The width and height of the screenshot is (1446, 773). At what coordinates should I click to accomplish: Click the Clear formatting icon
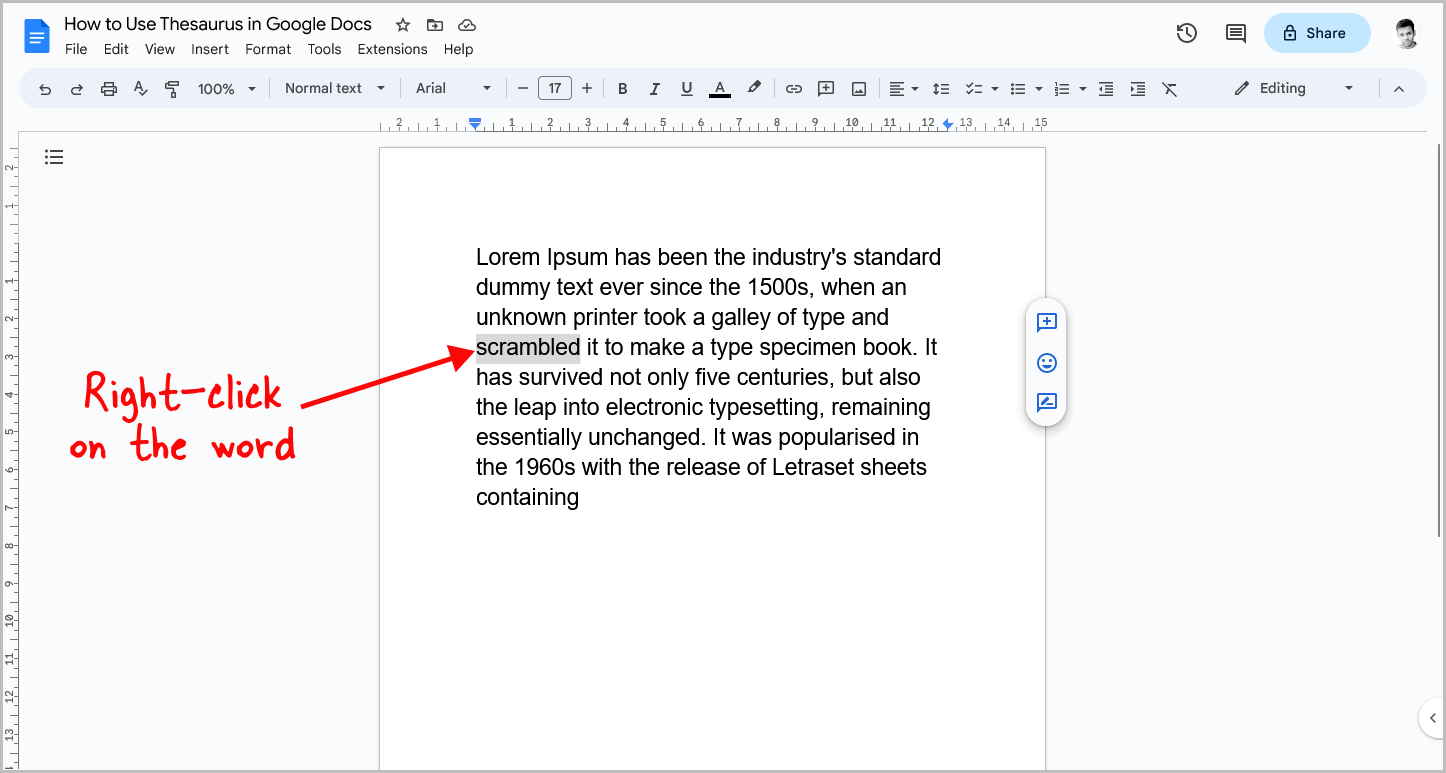tap(1170, 88)
